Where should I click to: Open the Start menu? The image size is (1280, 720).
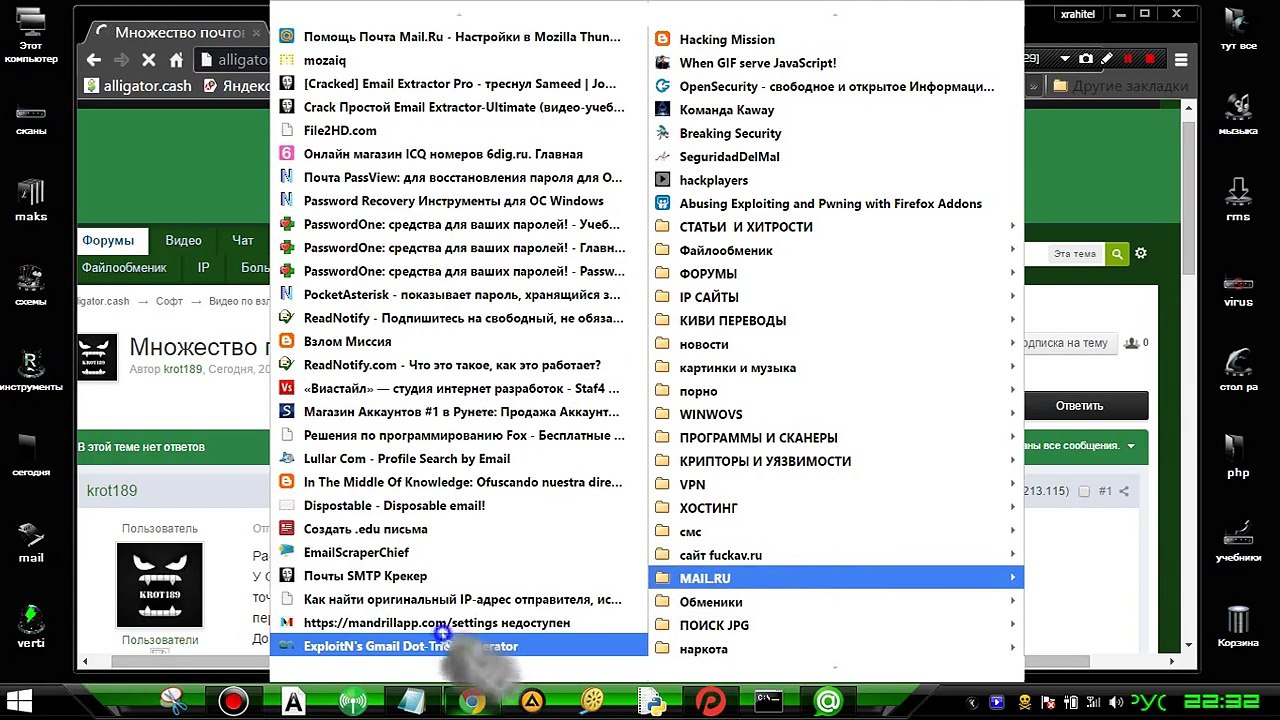(x=18, y=701)
